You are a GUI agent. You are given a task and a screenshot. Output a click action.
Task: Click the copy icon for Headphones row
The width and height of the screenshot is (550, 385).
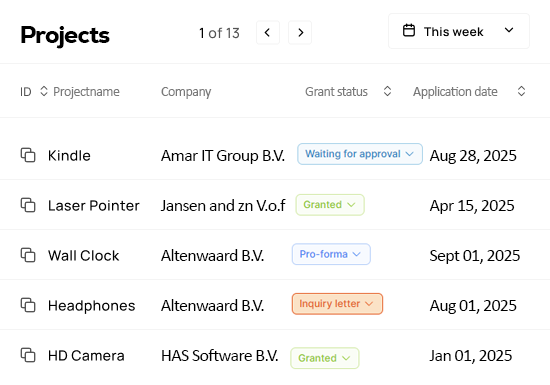pos(28,305)
